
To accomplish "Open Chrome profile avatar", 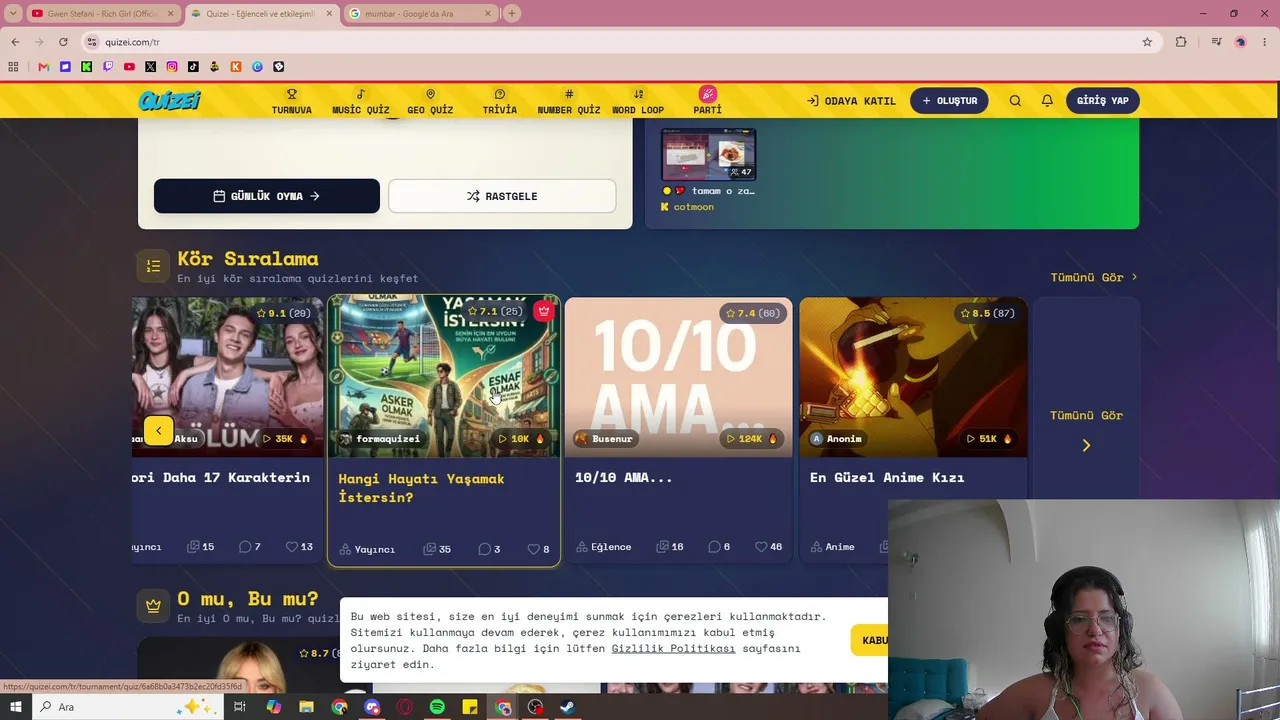I will [1240, 42].
